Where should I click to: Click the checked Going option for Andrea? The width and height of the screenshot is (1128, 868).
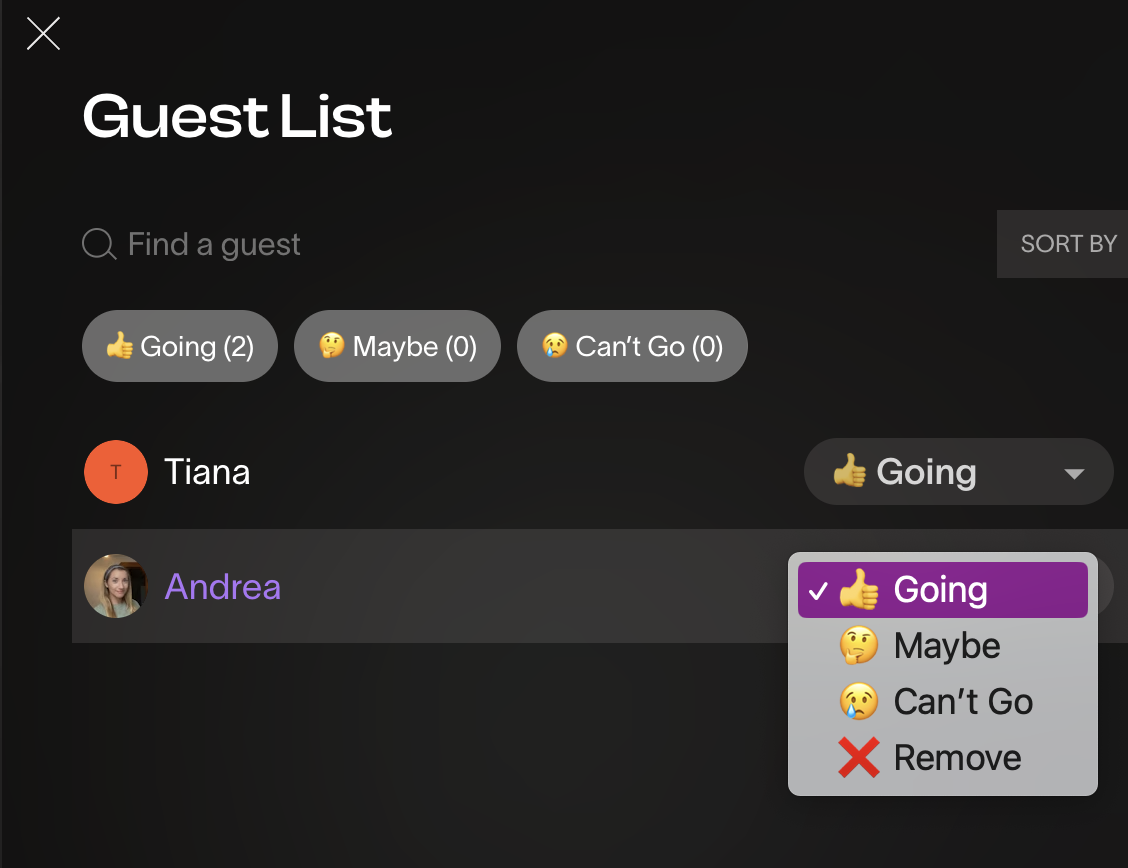(941, 589)
